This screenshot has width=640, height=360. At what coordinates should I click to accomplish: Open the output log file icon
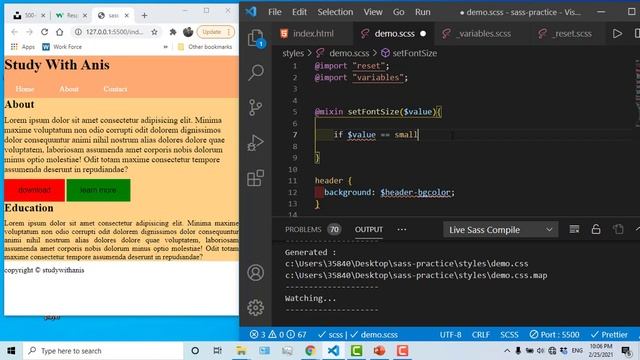click(x=618, y=229)
